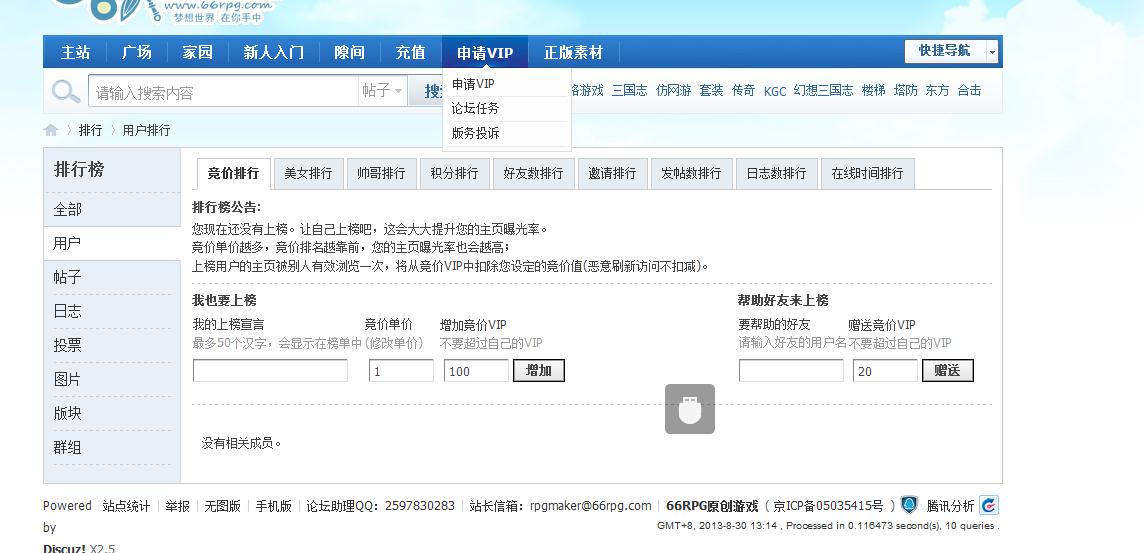1144x553 pixels.
Task: Click the 竞价单价 field showing 1
Action: pos(401,371)
